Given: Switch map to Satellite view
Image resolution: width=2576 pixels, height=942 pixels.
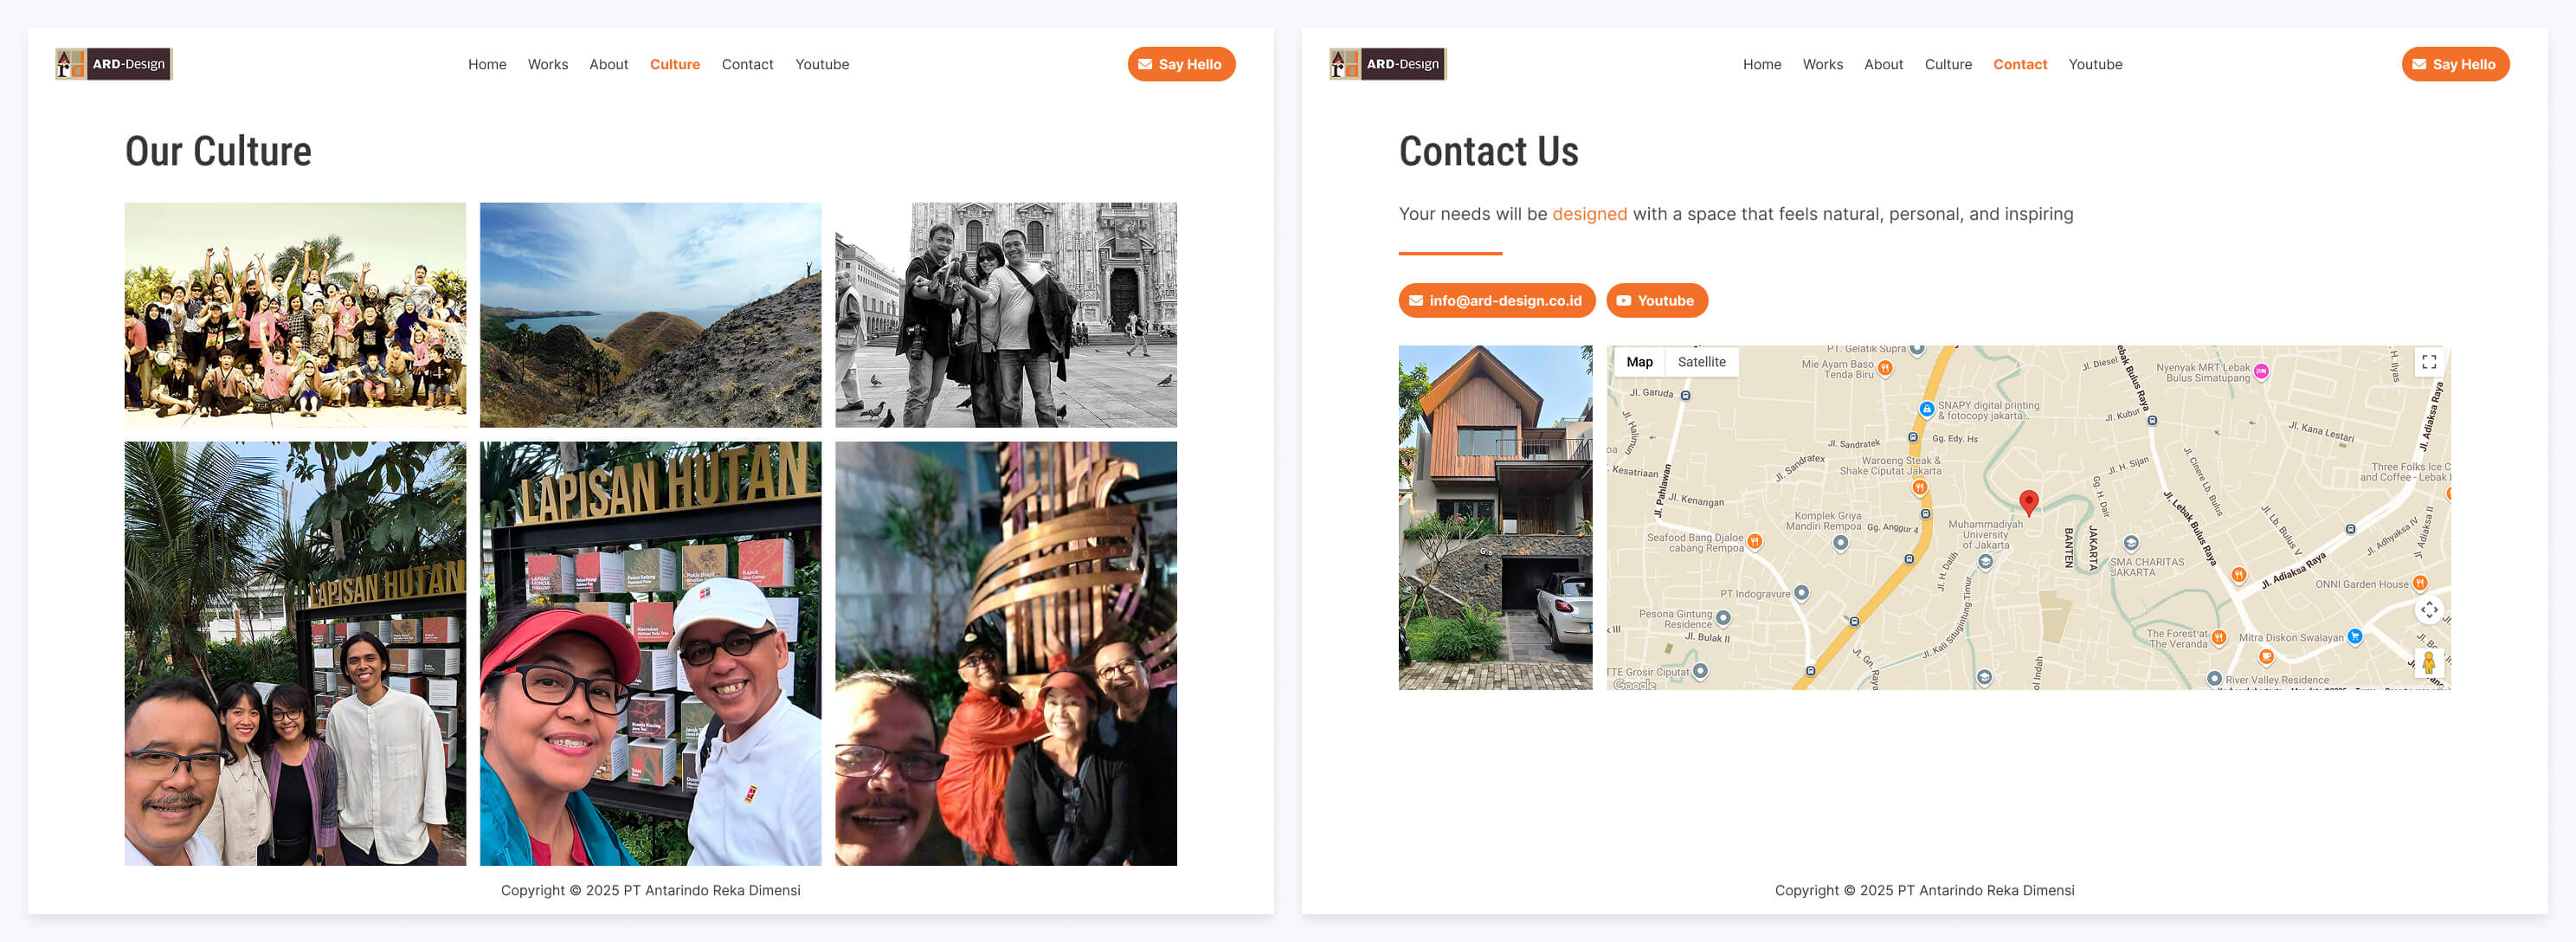Looking at the screenshot, I should click(1701, 362).
